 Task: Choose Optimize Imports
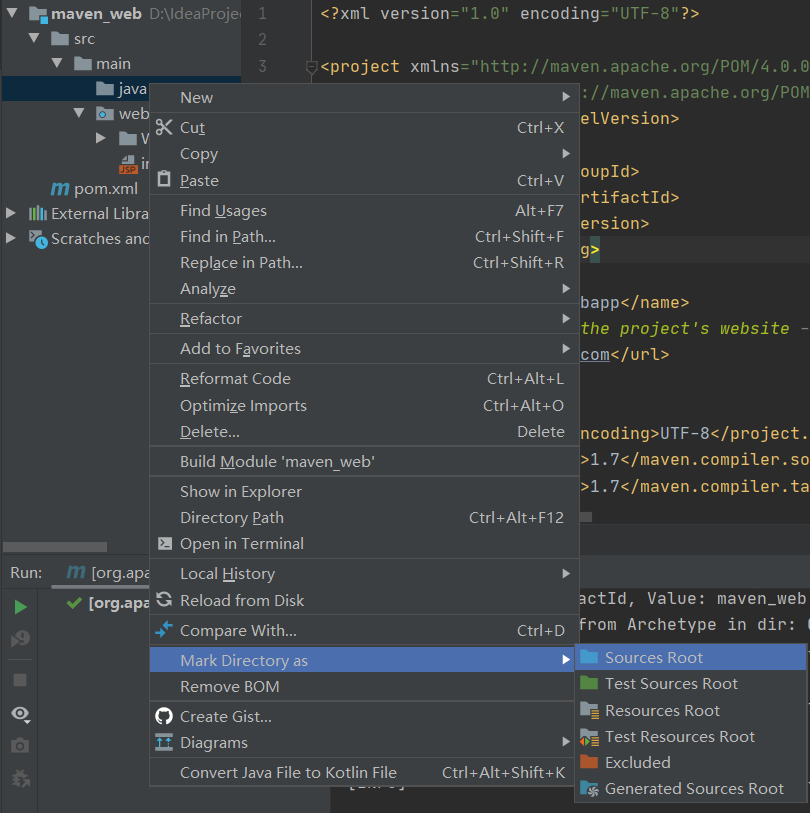tap(364, 405)
